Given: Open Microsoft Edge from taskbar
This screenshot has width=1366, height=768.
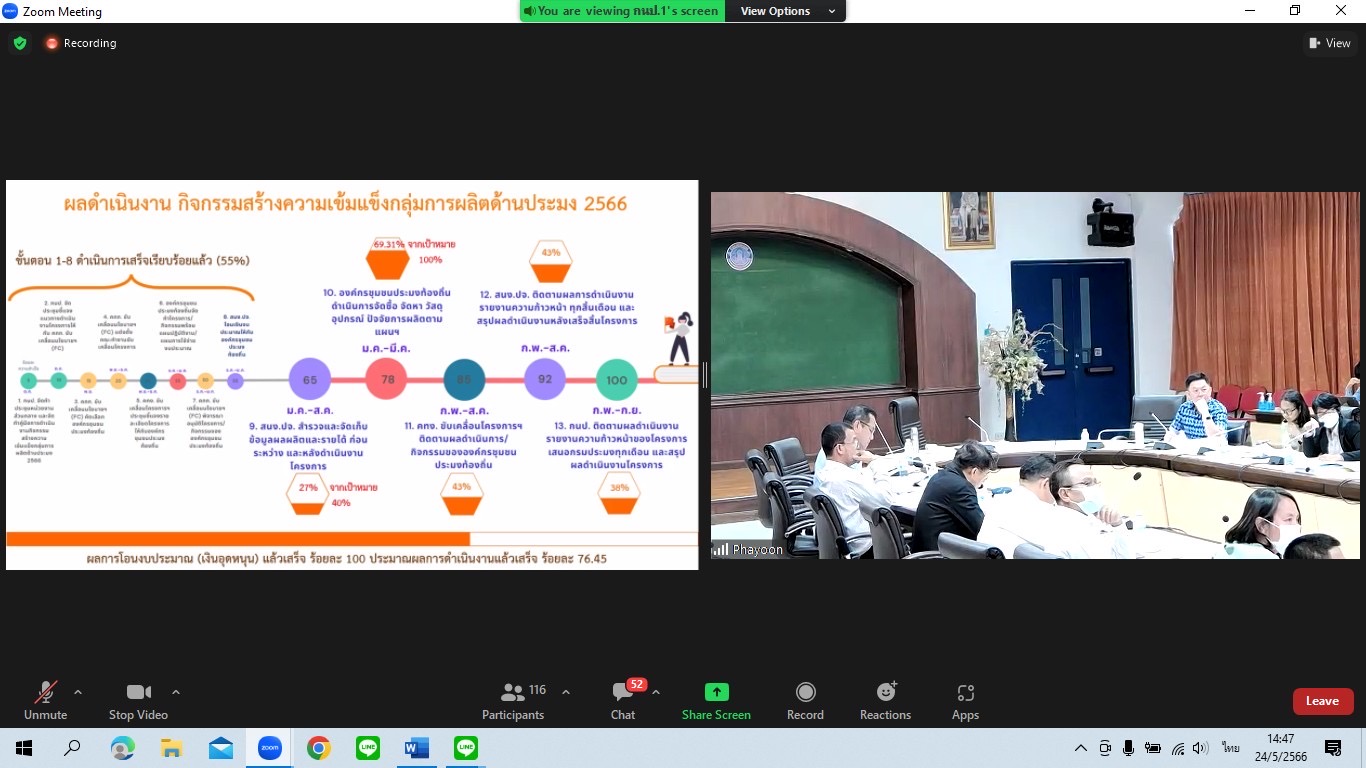Looking at the screenshot, I should [122, 748].
